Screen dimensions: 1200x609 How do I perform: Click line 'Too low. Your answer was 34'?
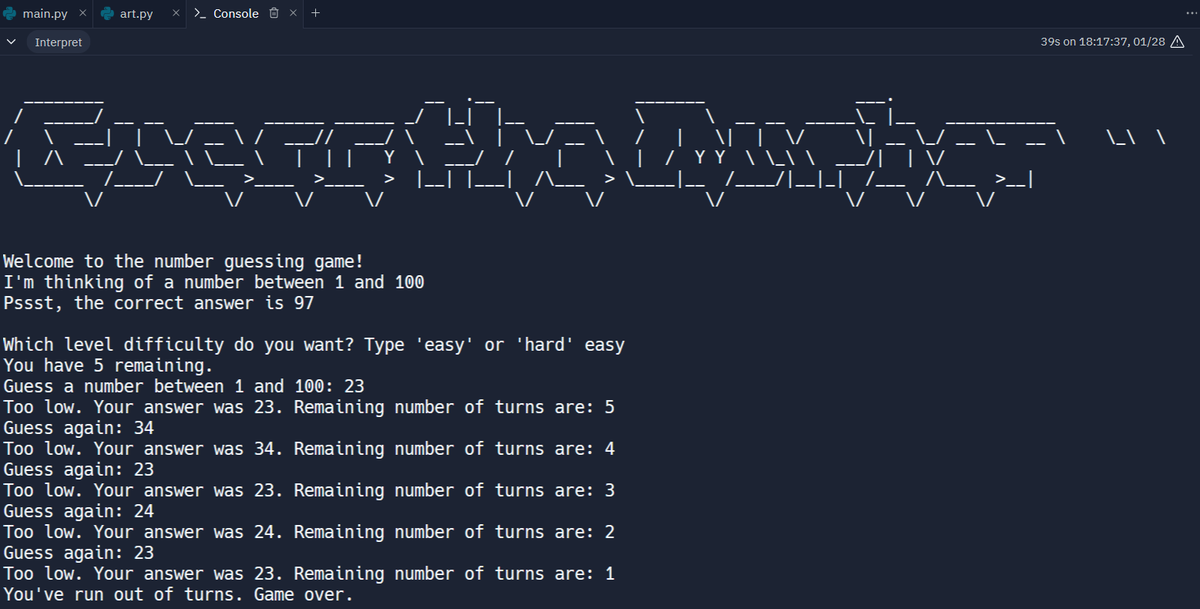click(x=309, y=449)
